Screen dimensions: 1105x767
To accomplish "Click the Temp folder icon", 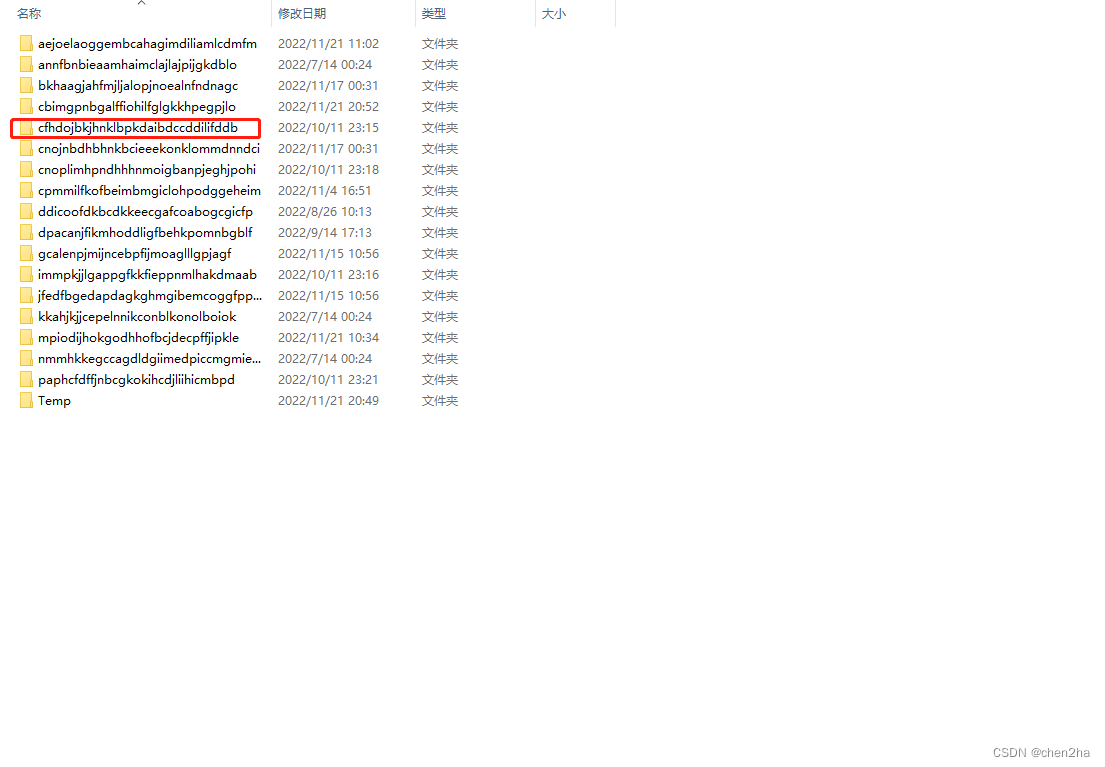I will tap(26, 401).
